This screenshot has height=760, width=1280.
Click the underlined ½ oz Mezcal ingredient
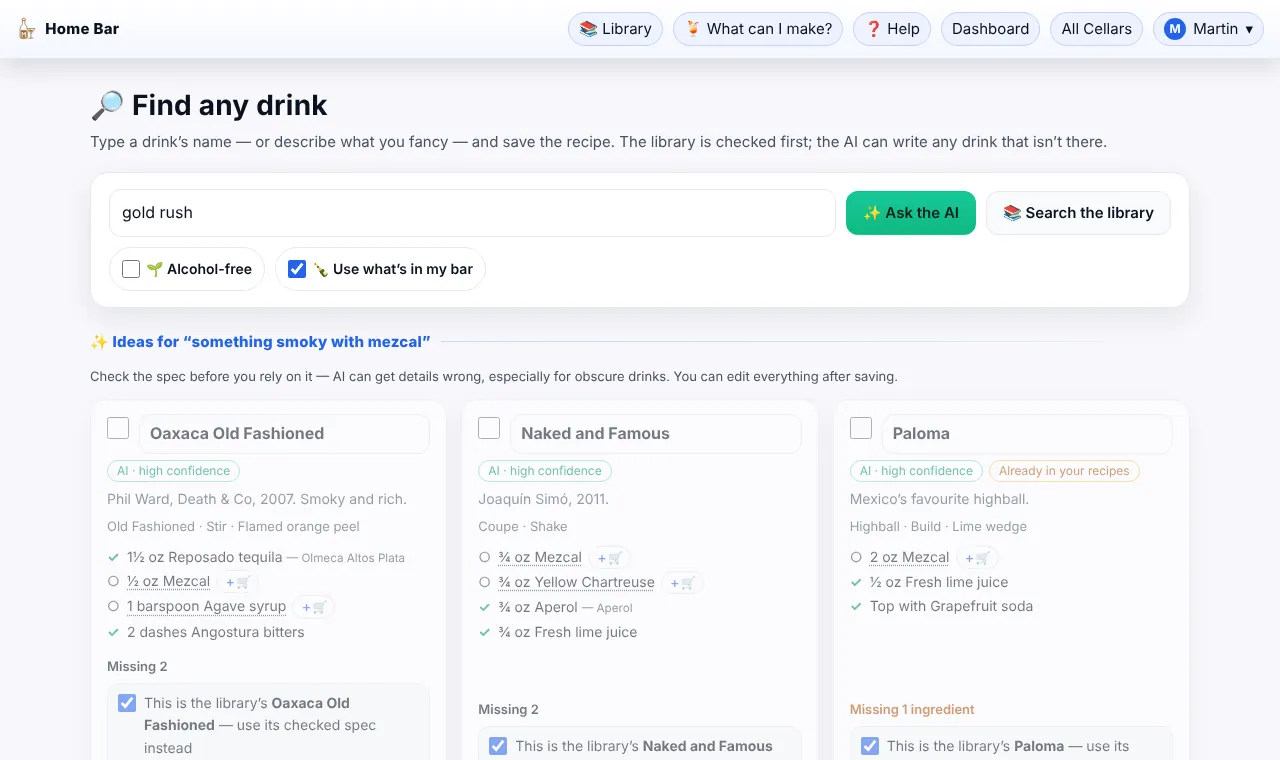pyautogui.click(x=168, y=582)
